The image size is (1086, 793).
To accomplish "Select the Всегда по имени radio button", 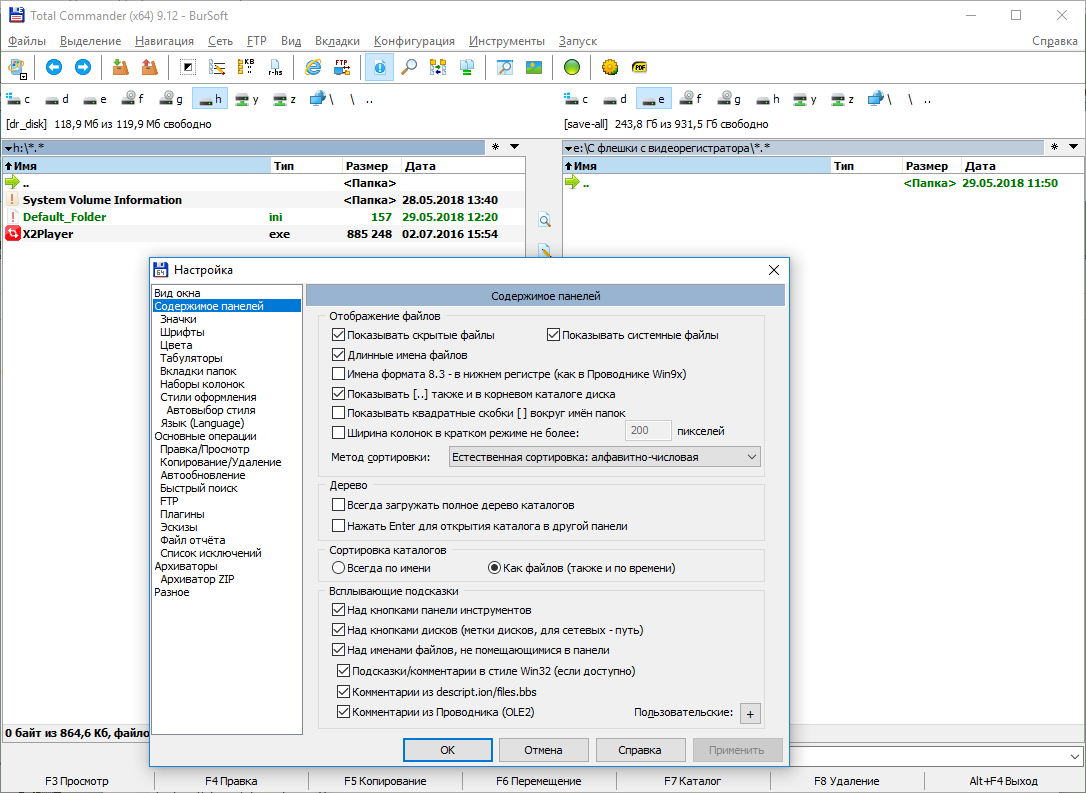I will 338,568.
